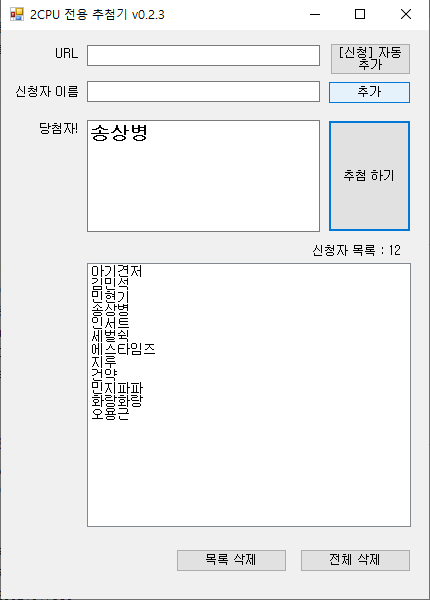Minimize the 2CPU 전용 추첨기 window
Image resolution: width=430 pixels, height=600 pixels.
[315, 15]
